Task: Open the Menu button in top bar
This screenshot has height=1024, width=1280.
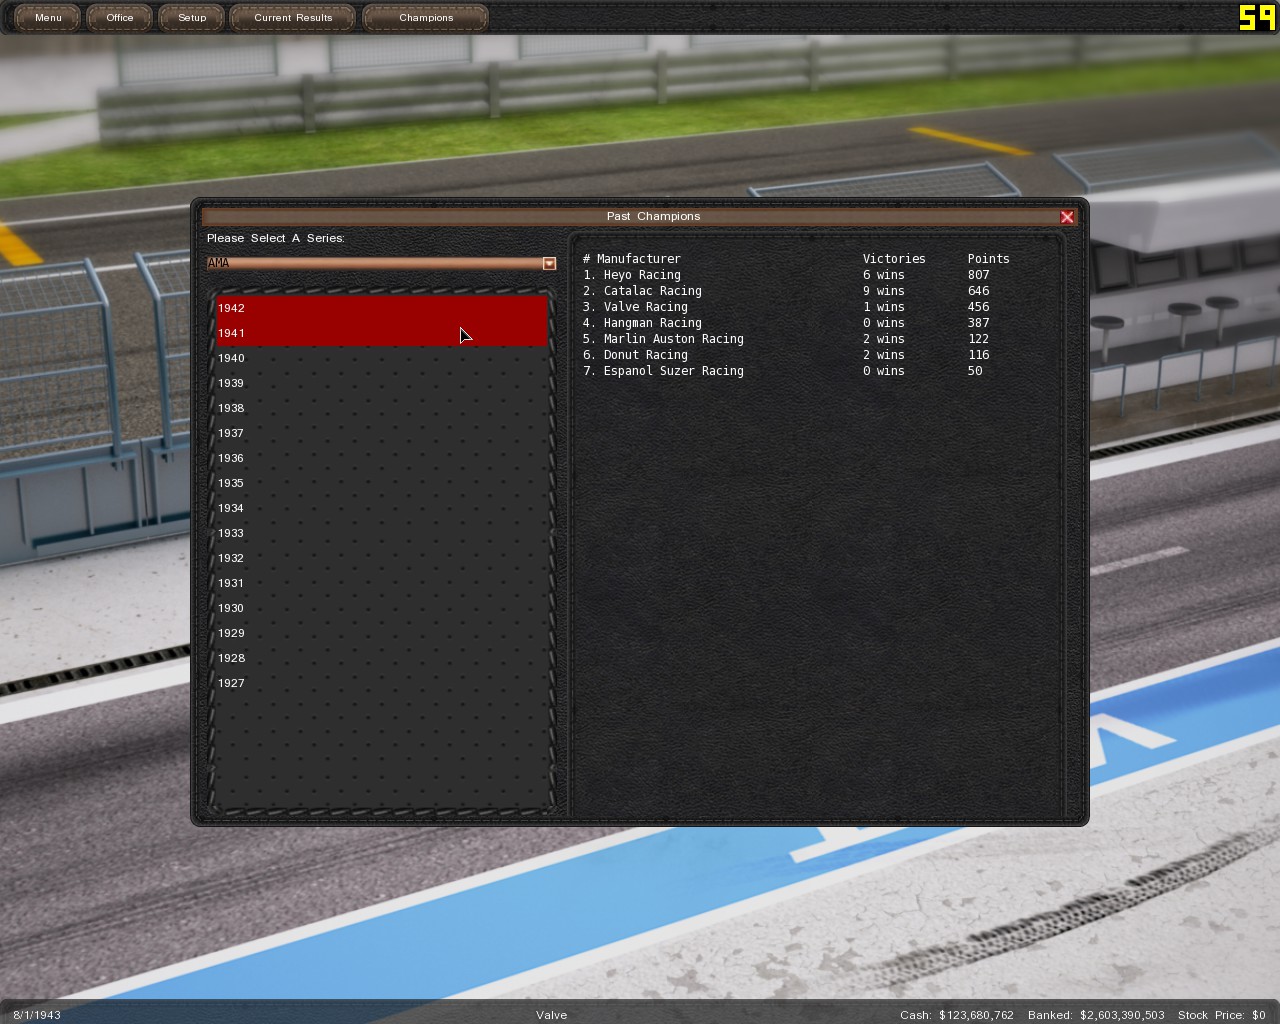Action: (x=48, y=18)
